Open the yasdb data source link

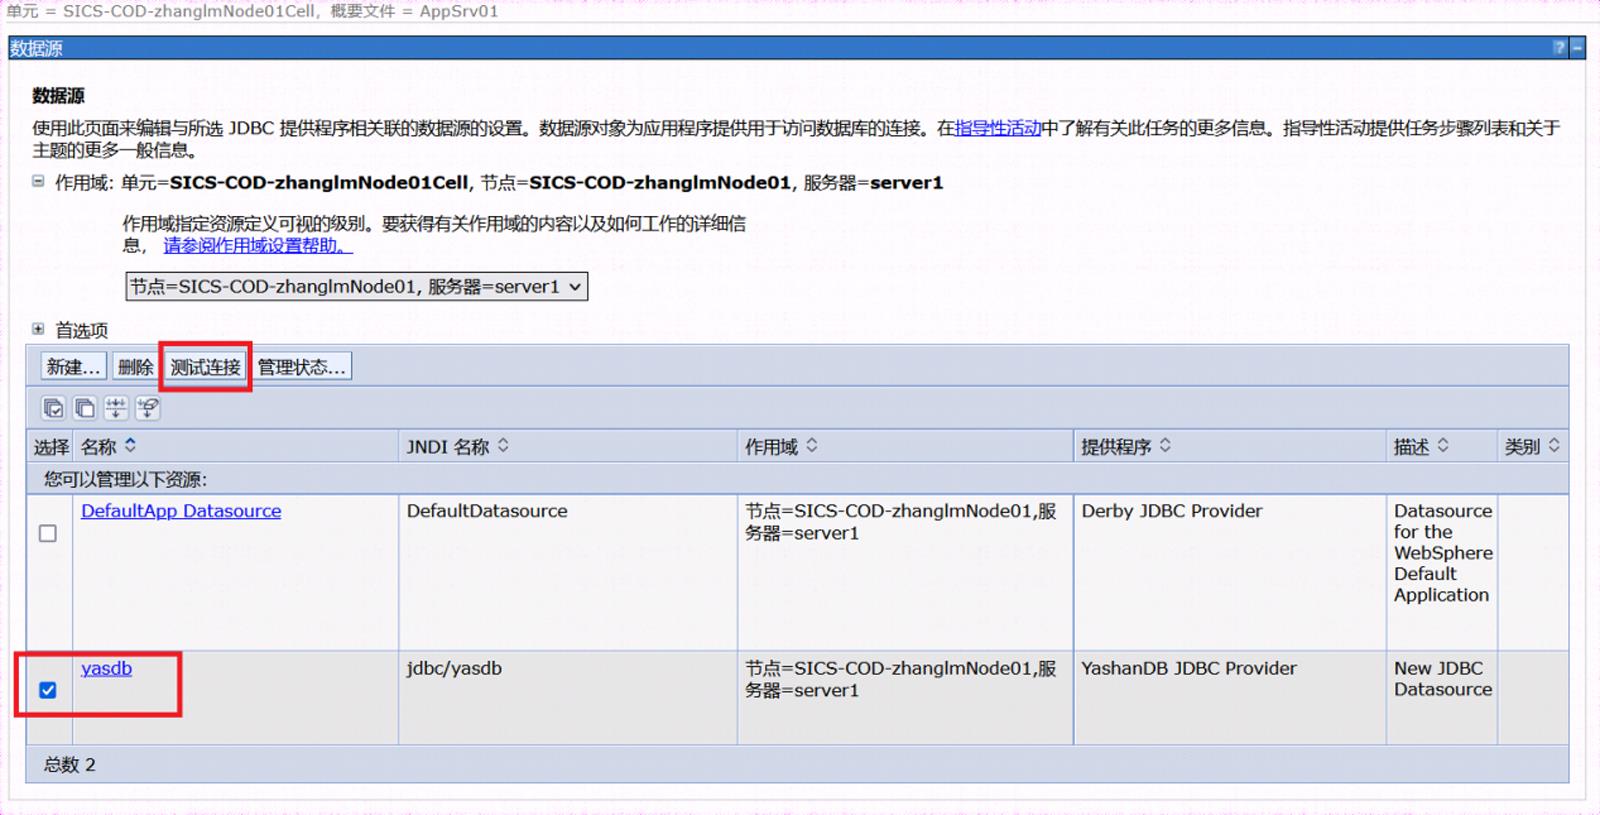(x=106, y=668)
